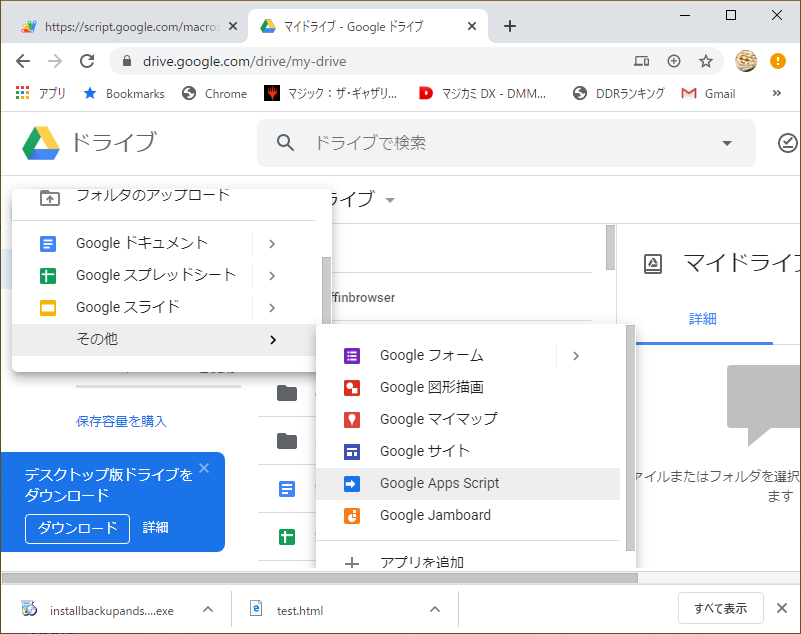Click the submenu vertical scrollbar

point(630,438)
